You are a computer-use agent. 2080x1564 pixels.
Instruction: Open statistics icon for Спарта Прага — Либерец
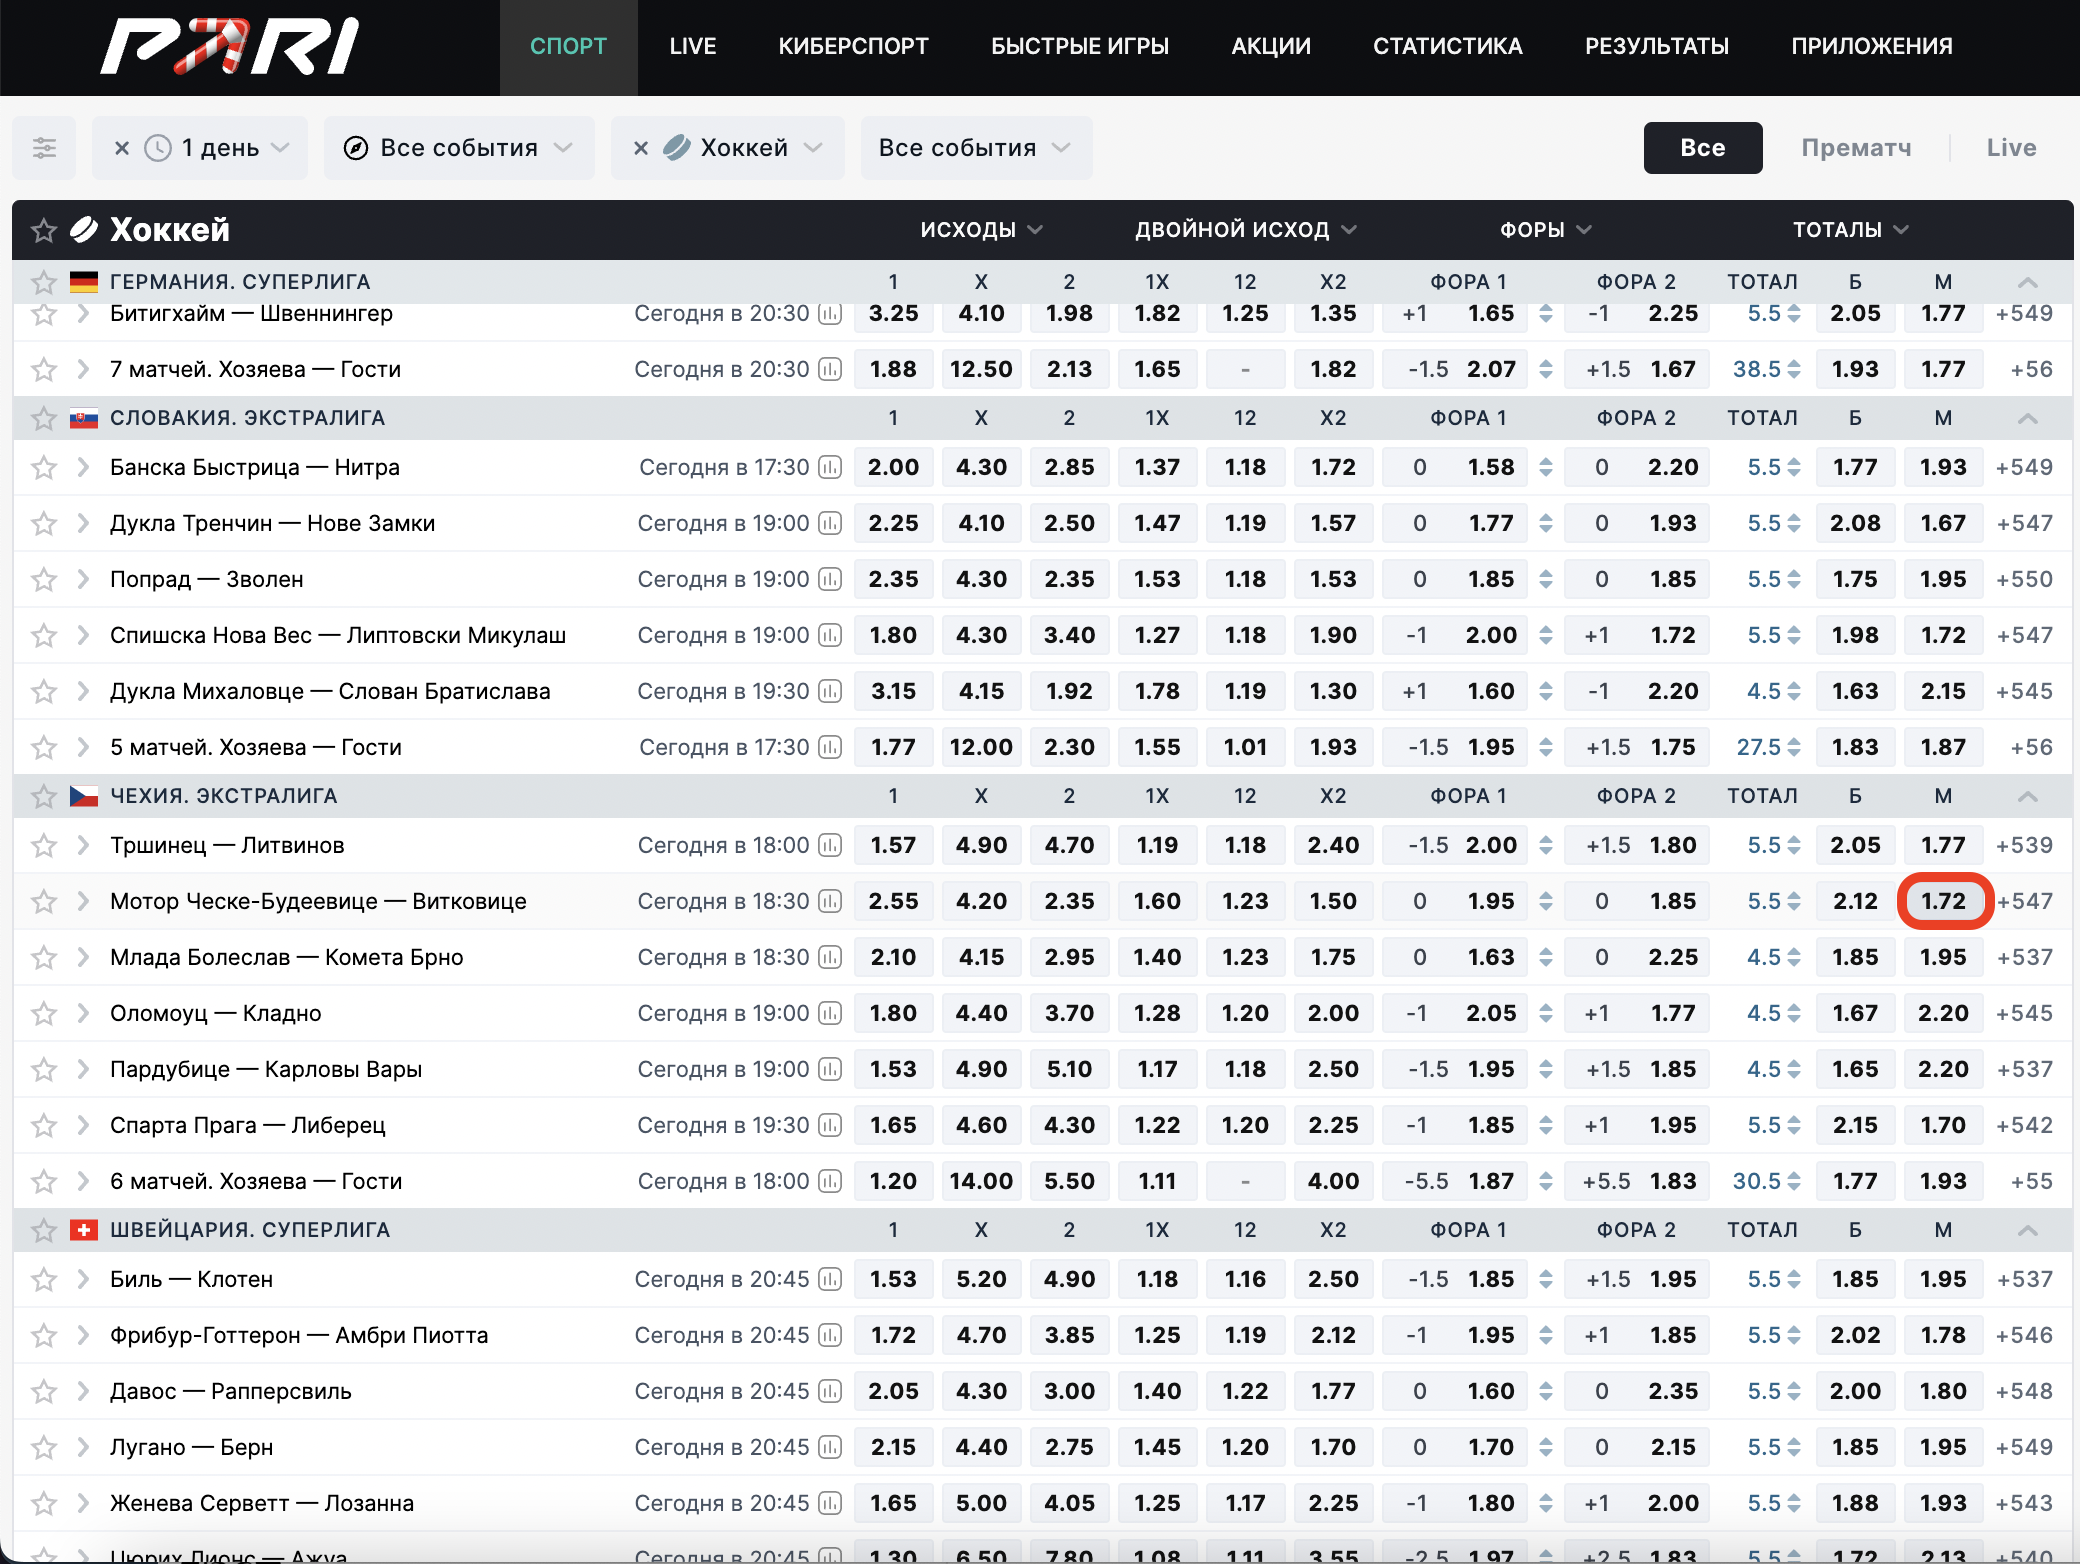(830, 1125)
